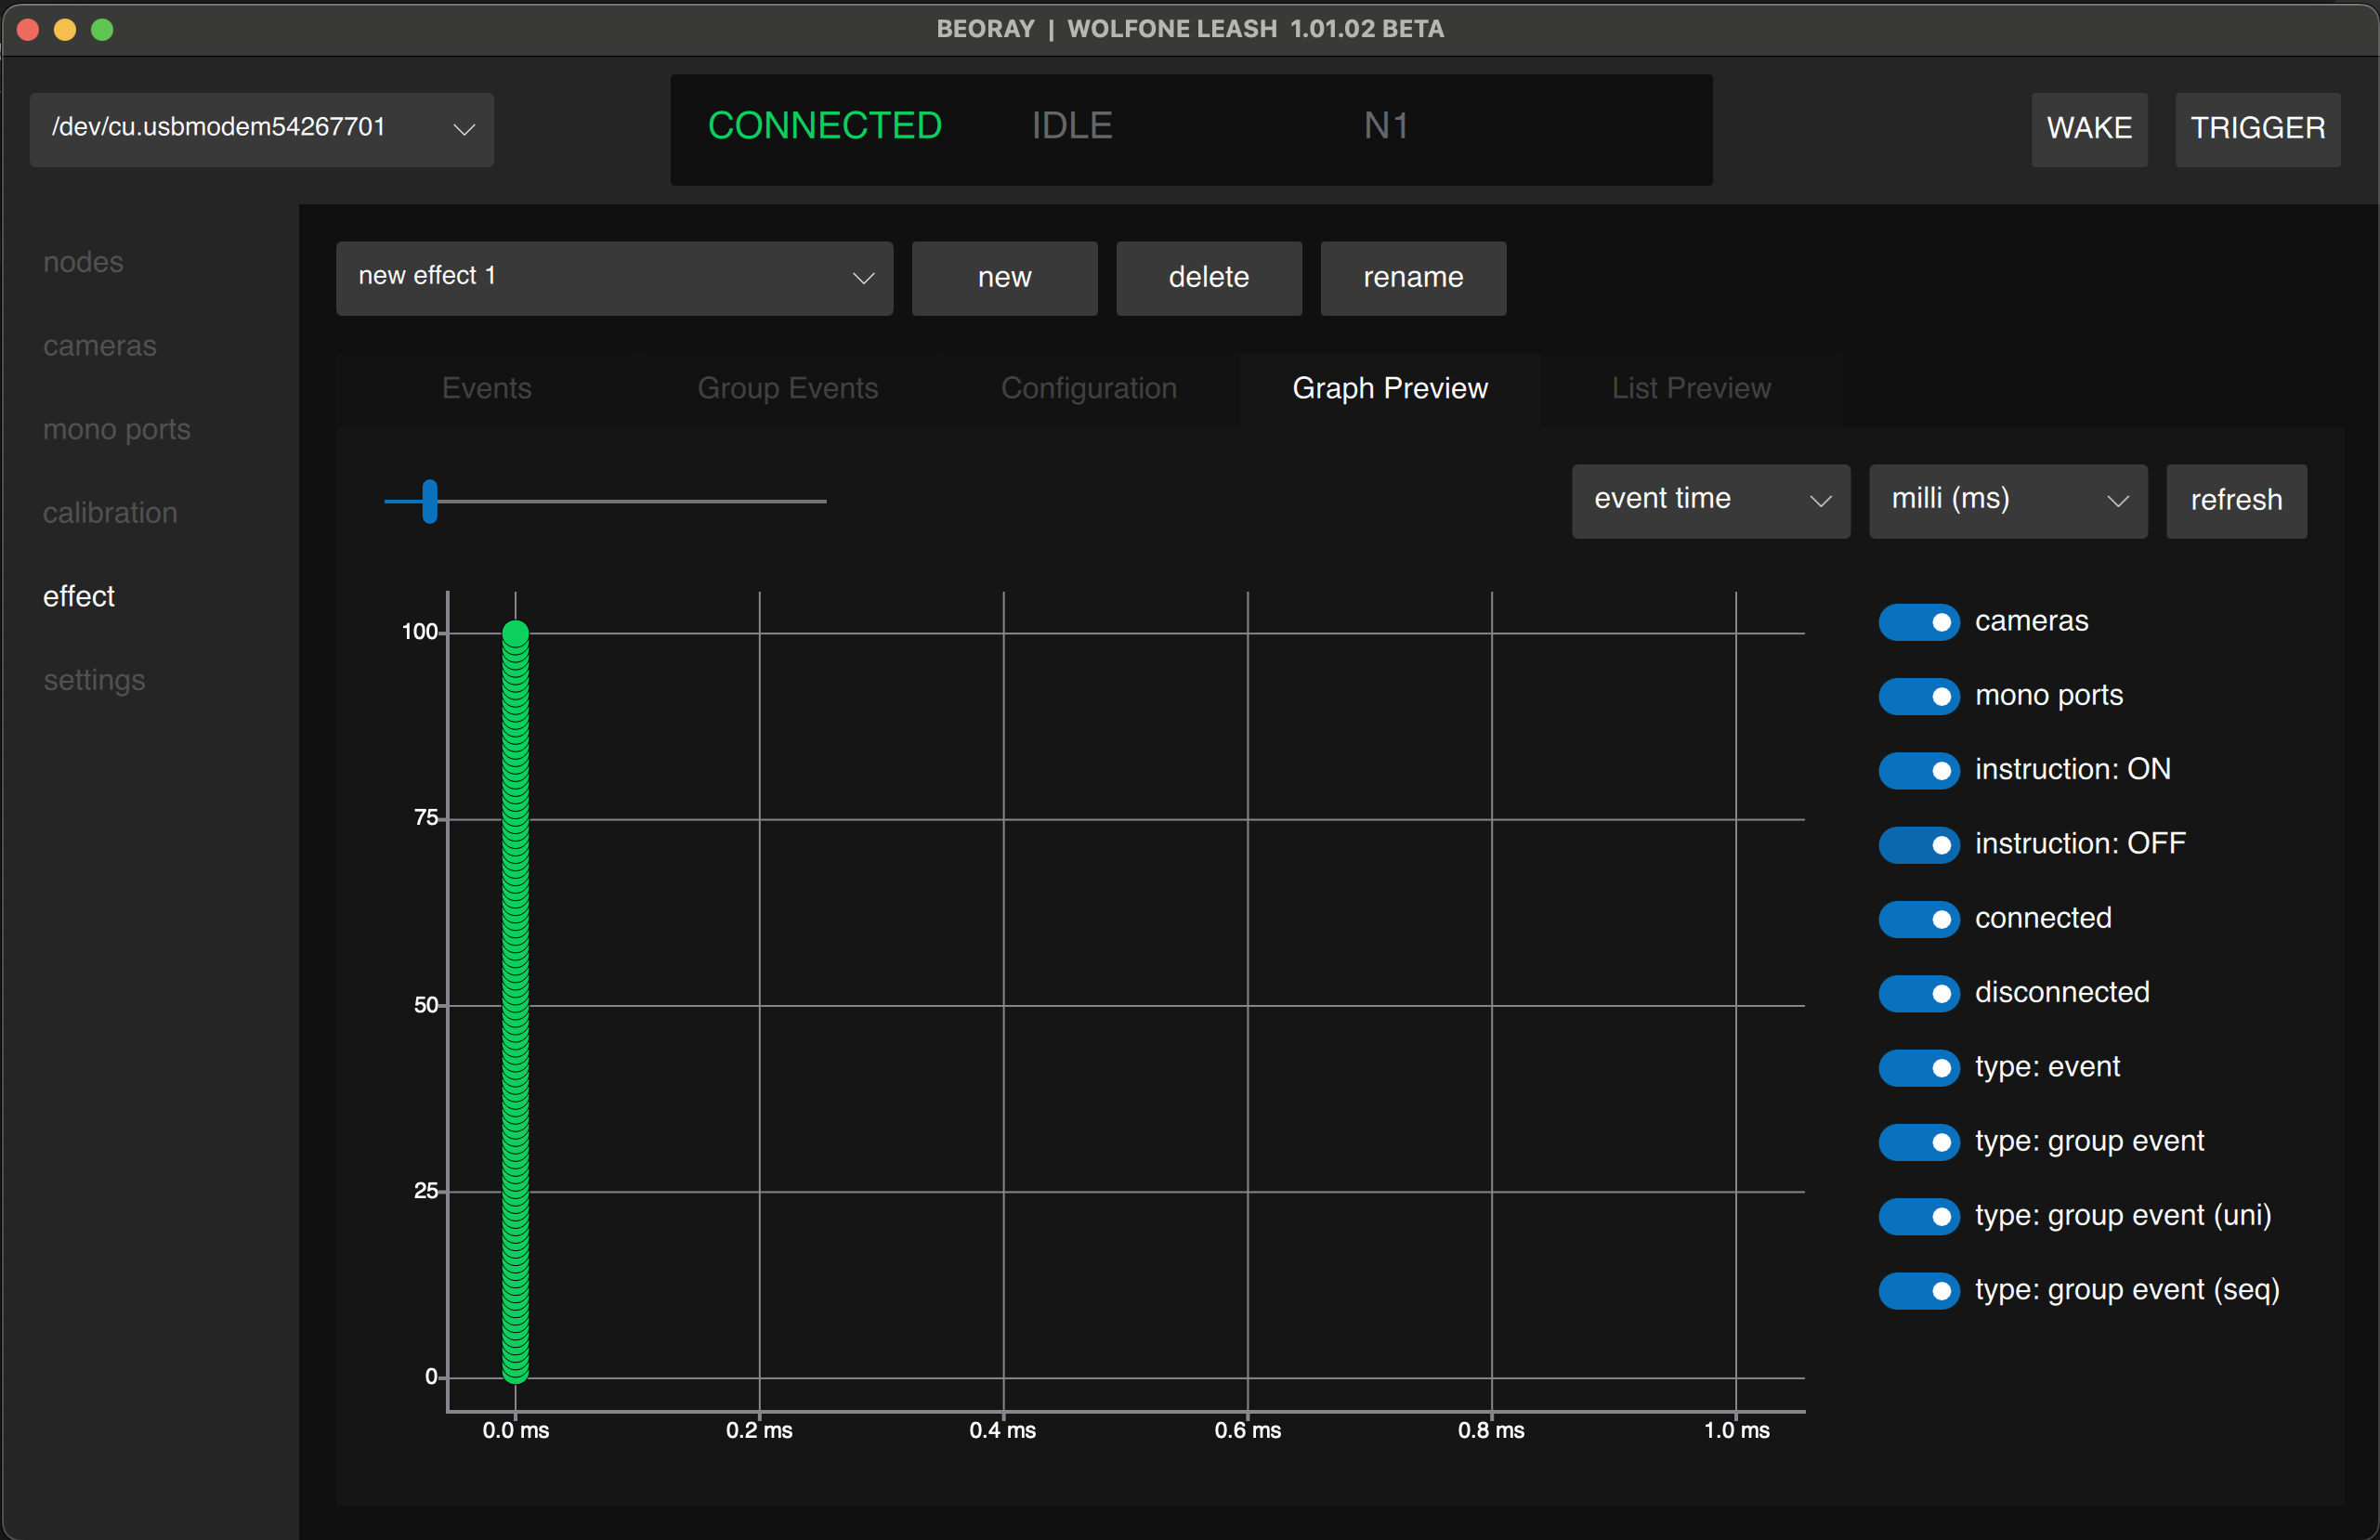Navigate to settings in the sidebar
Image resolution: width=2380 pixels, height=1540 pixels.
coord(93,679)
